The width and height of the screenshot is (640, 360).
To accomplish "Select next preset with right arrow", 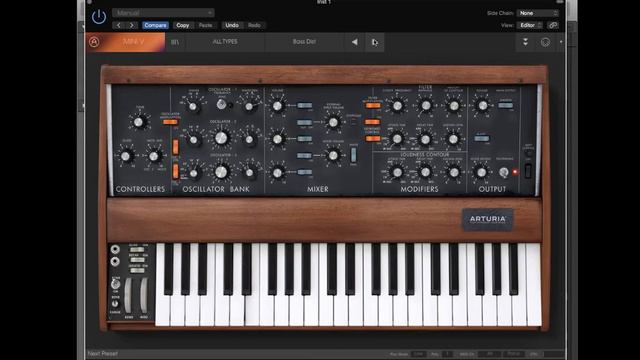I will pyautogui.click(x=374, y=42).
